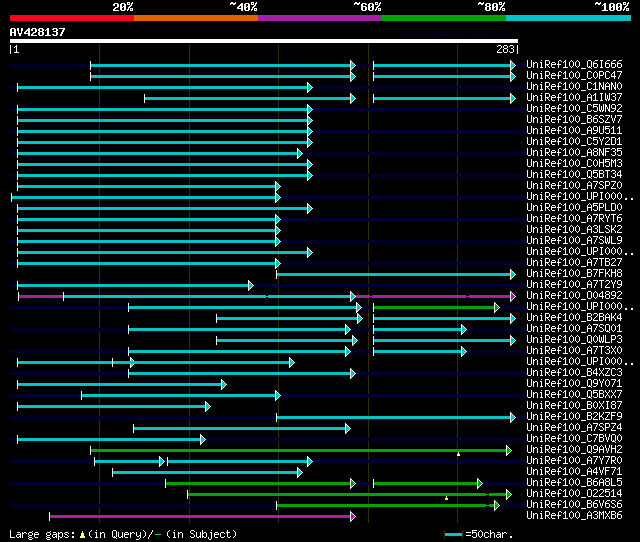Click the UniRef100_Q04892 hit name
Screen dimensions: 640x542
[x=574, y=296]
